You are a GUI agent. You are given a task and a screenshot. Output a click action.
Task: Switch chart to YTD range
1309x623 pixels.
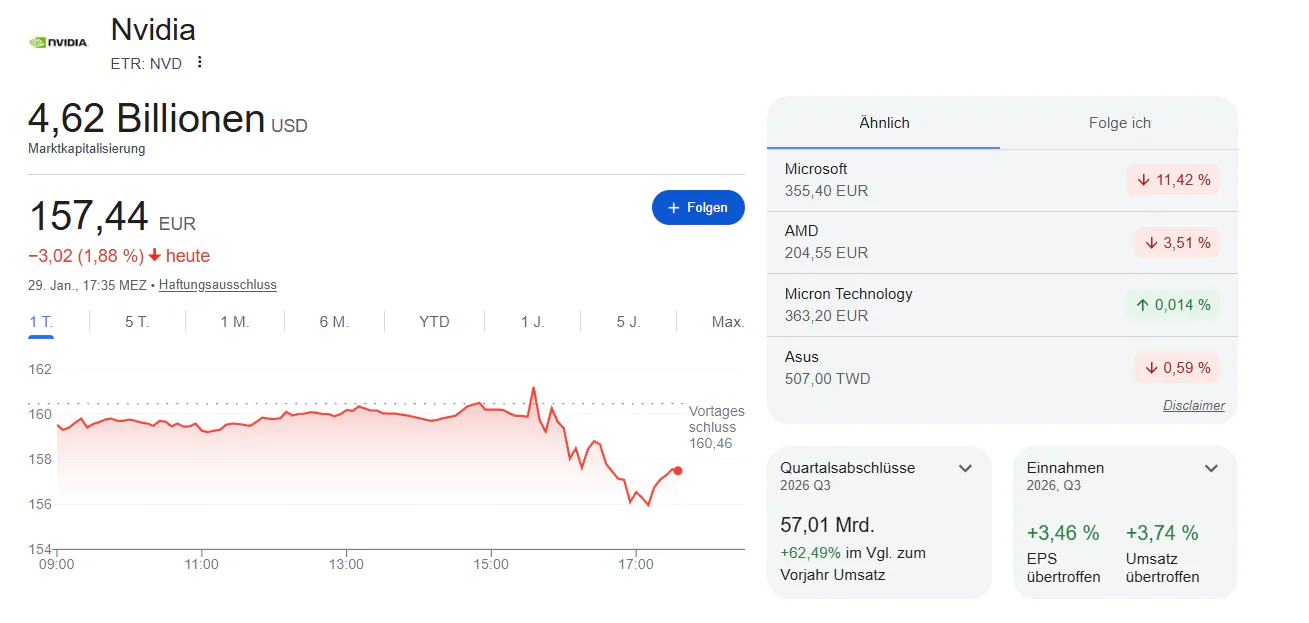point(434,322)
